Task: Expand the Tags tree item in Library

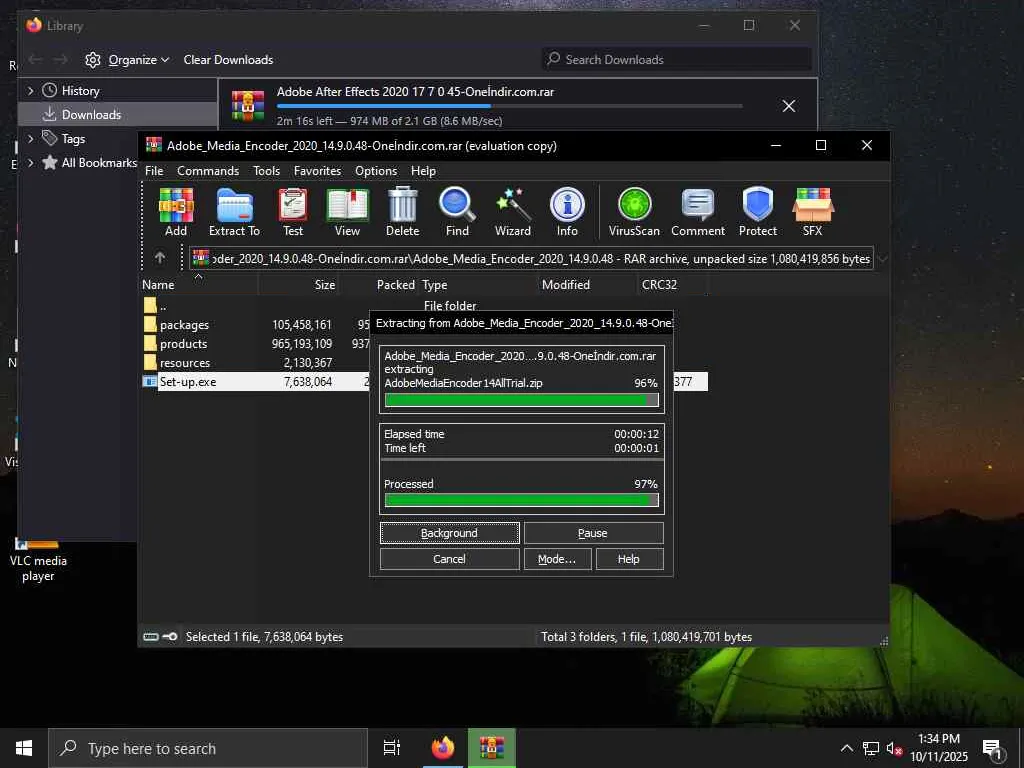Action: point(30,138)
